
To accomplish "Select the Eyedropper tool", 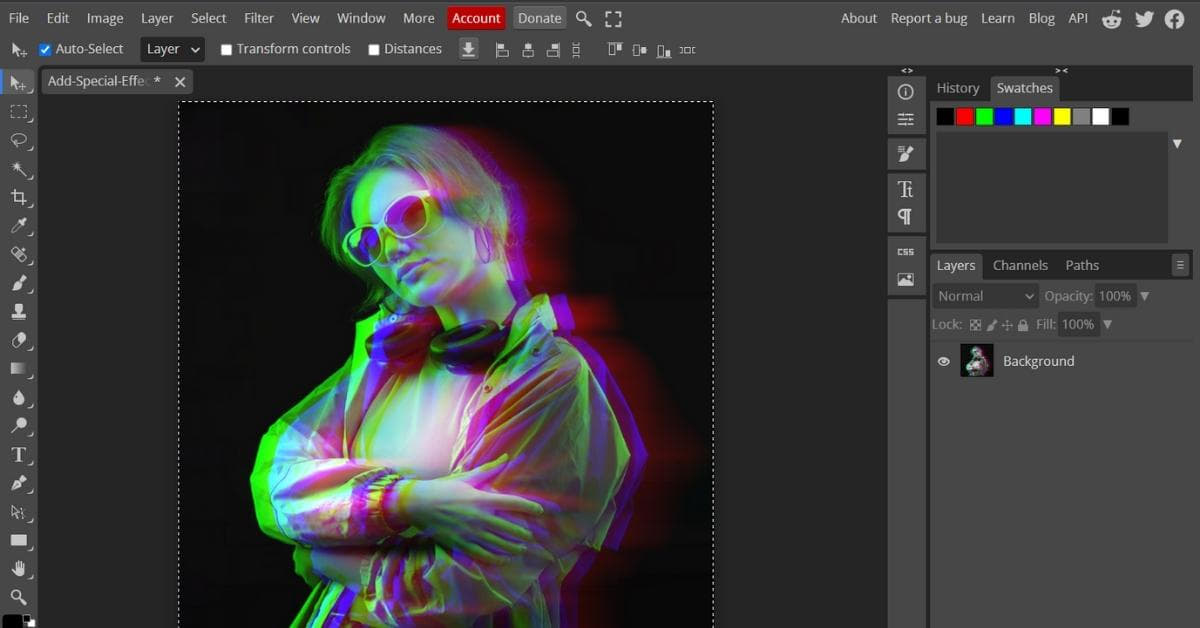I will (18, 226).
